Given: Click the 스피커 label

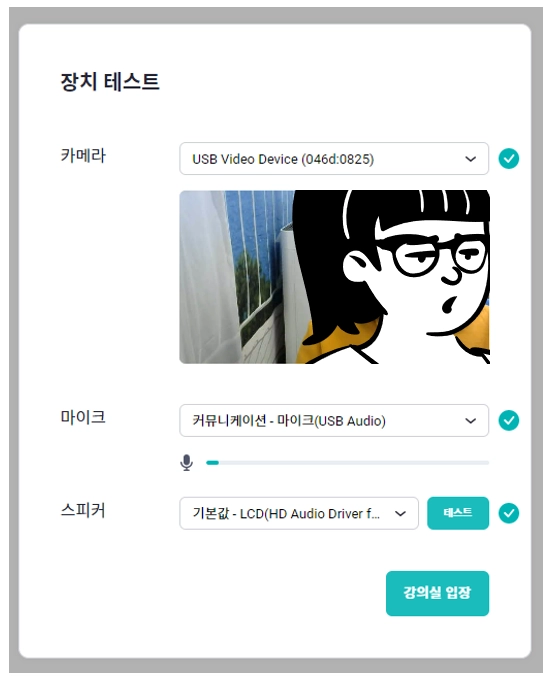Looking at the screenshot, I should pos(83,510).
